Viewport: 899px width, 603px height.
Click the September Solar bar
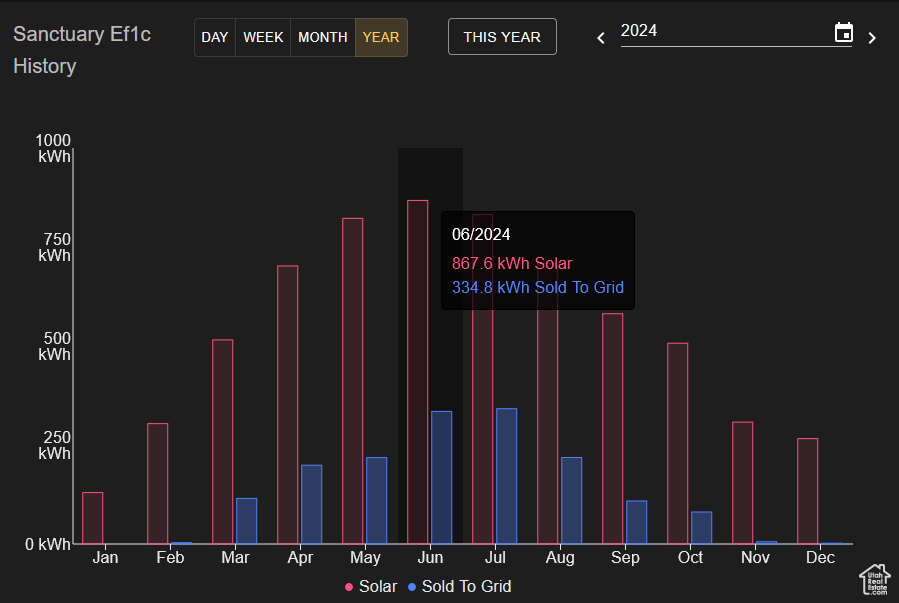click(613, 429)
